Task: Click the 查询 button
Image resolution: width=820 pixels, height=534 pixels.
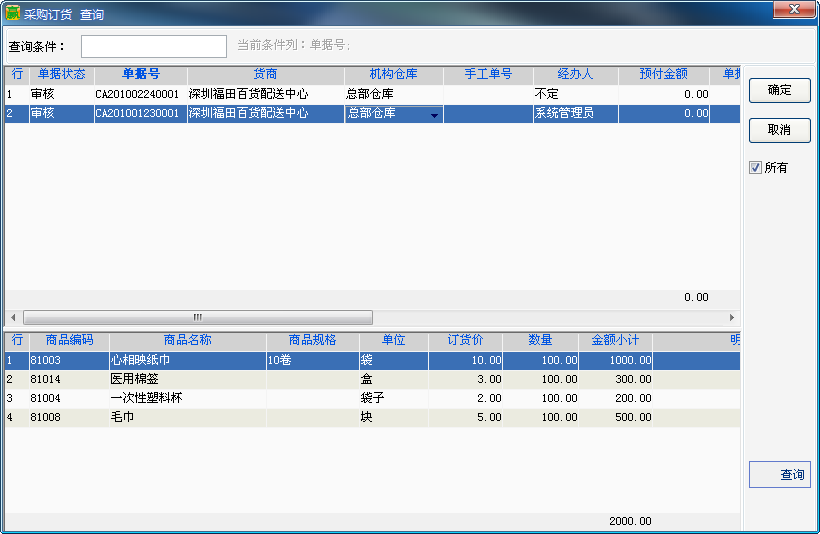Action: 780,475
